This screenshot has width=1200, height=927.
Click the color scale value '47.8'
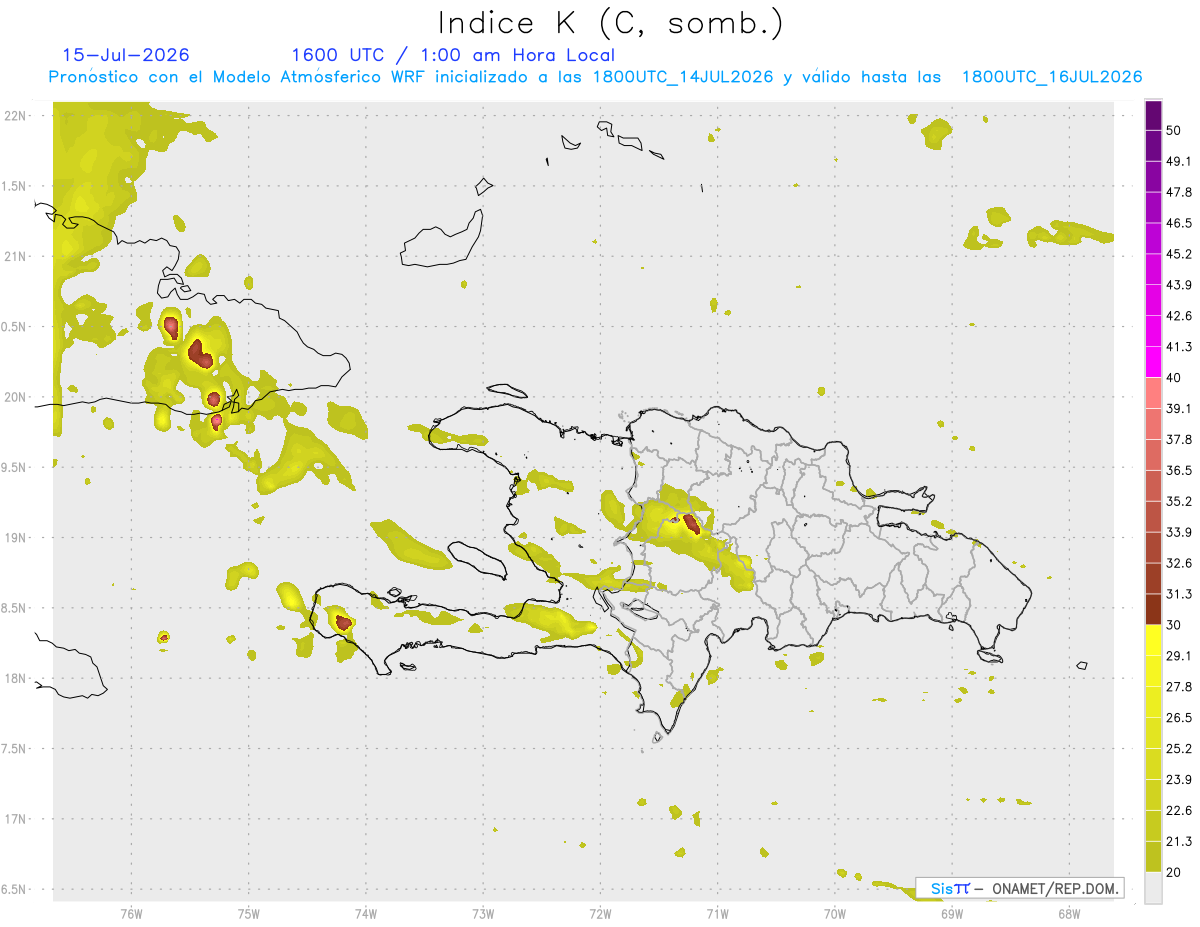point(1179,193)
